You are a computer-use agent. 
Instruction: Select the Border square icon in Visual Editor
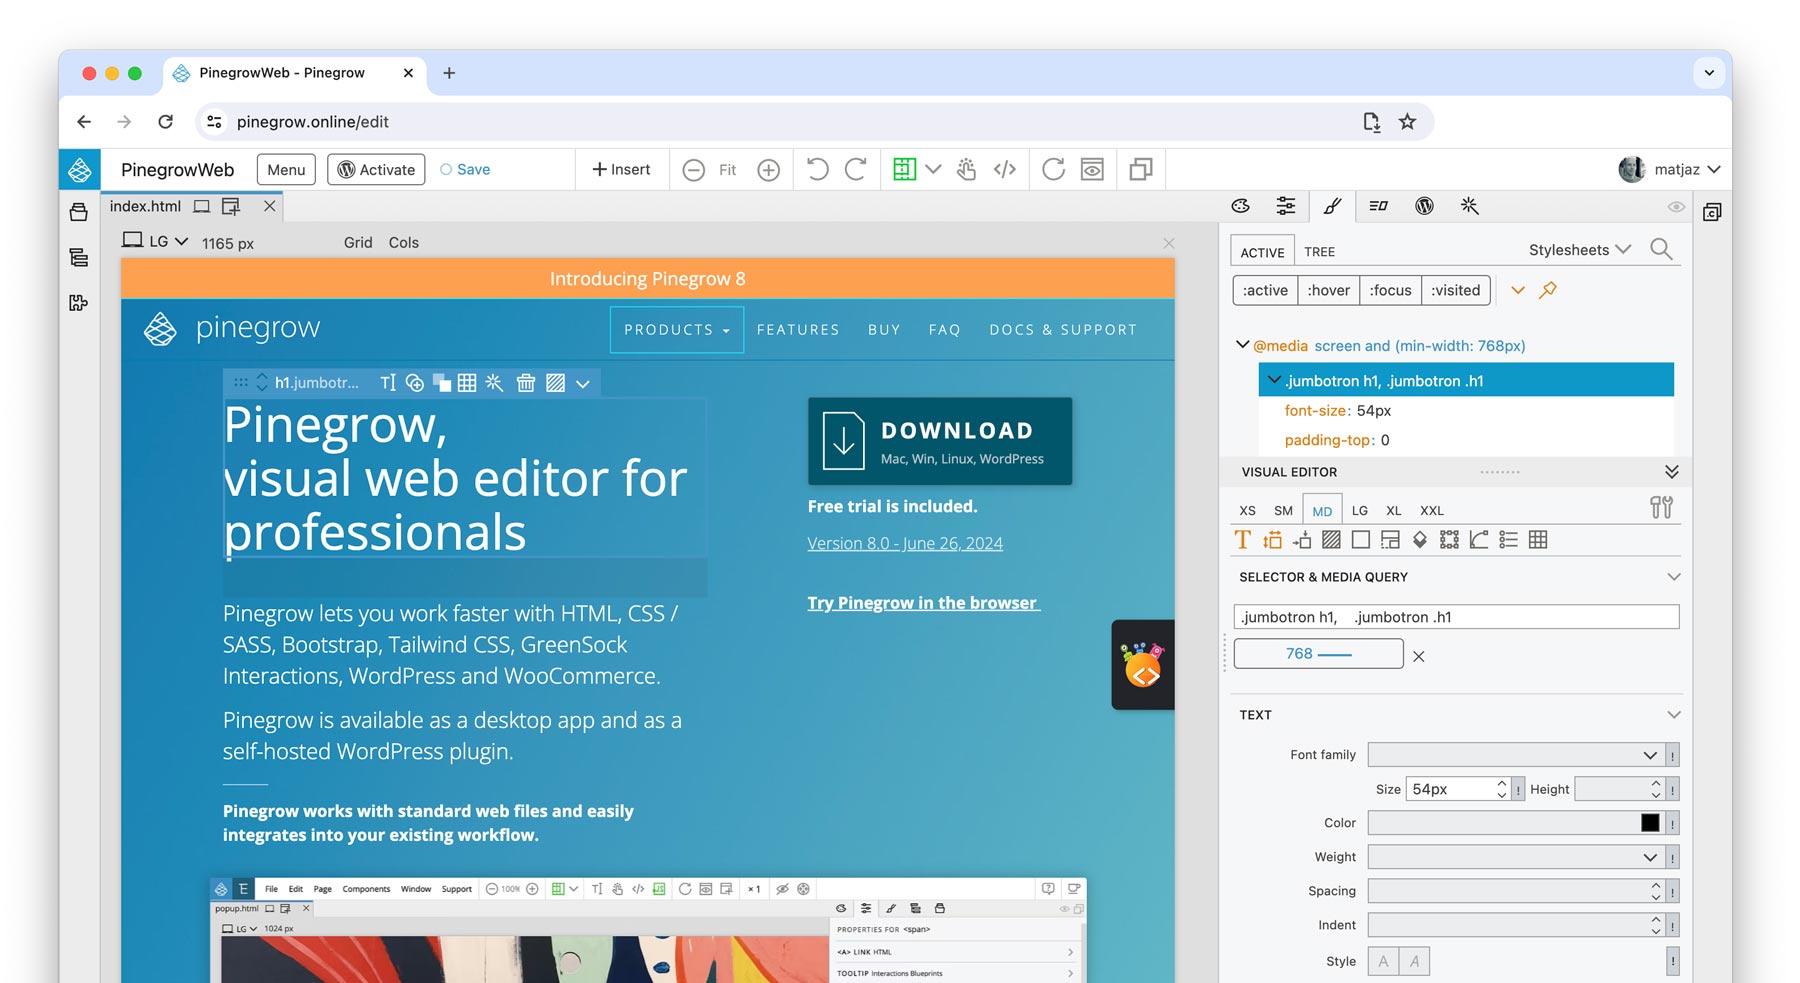1360,540
